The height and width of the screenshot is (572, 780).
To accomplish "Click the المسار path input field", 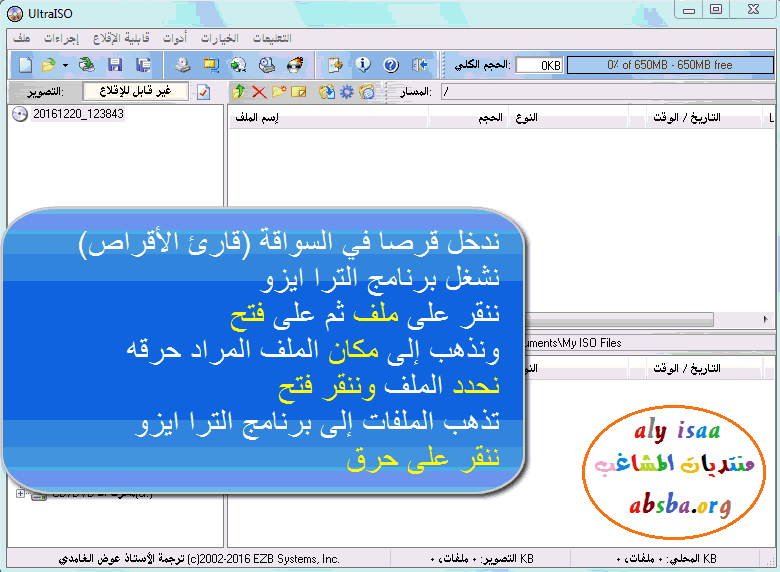I will (600, 92).
